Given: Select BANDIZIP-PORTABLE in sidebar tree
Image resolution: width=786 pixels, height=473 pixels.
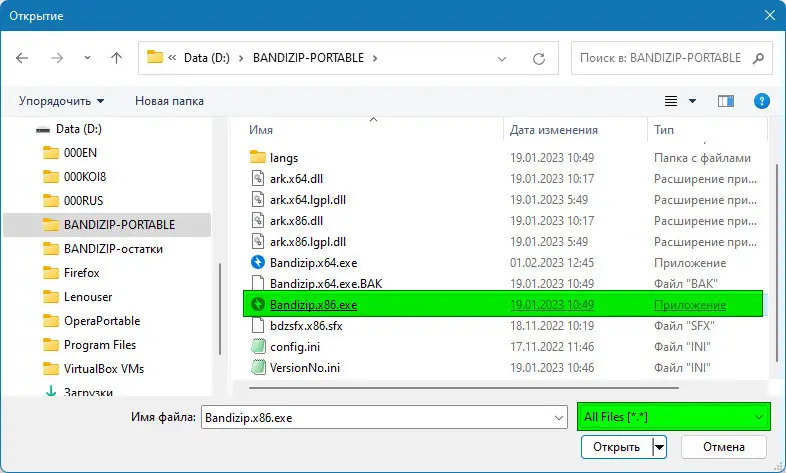Looking at the screenshot, I should click(106, 225).
